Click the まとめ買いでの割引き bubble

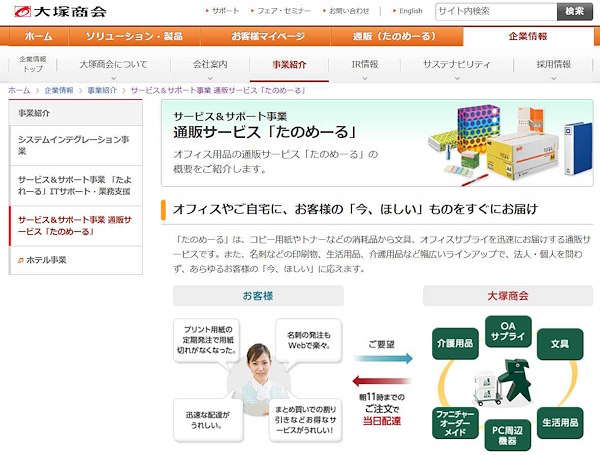(305, 420)
